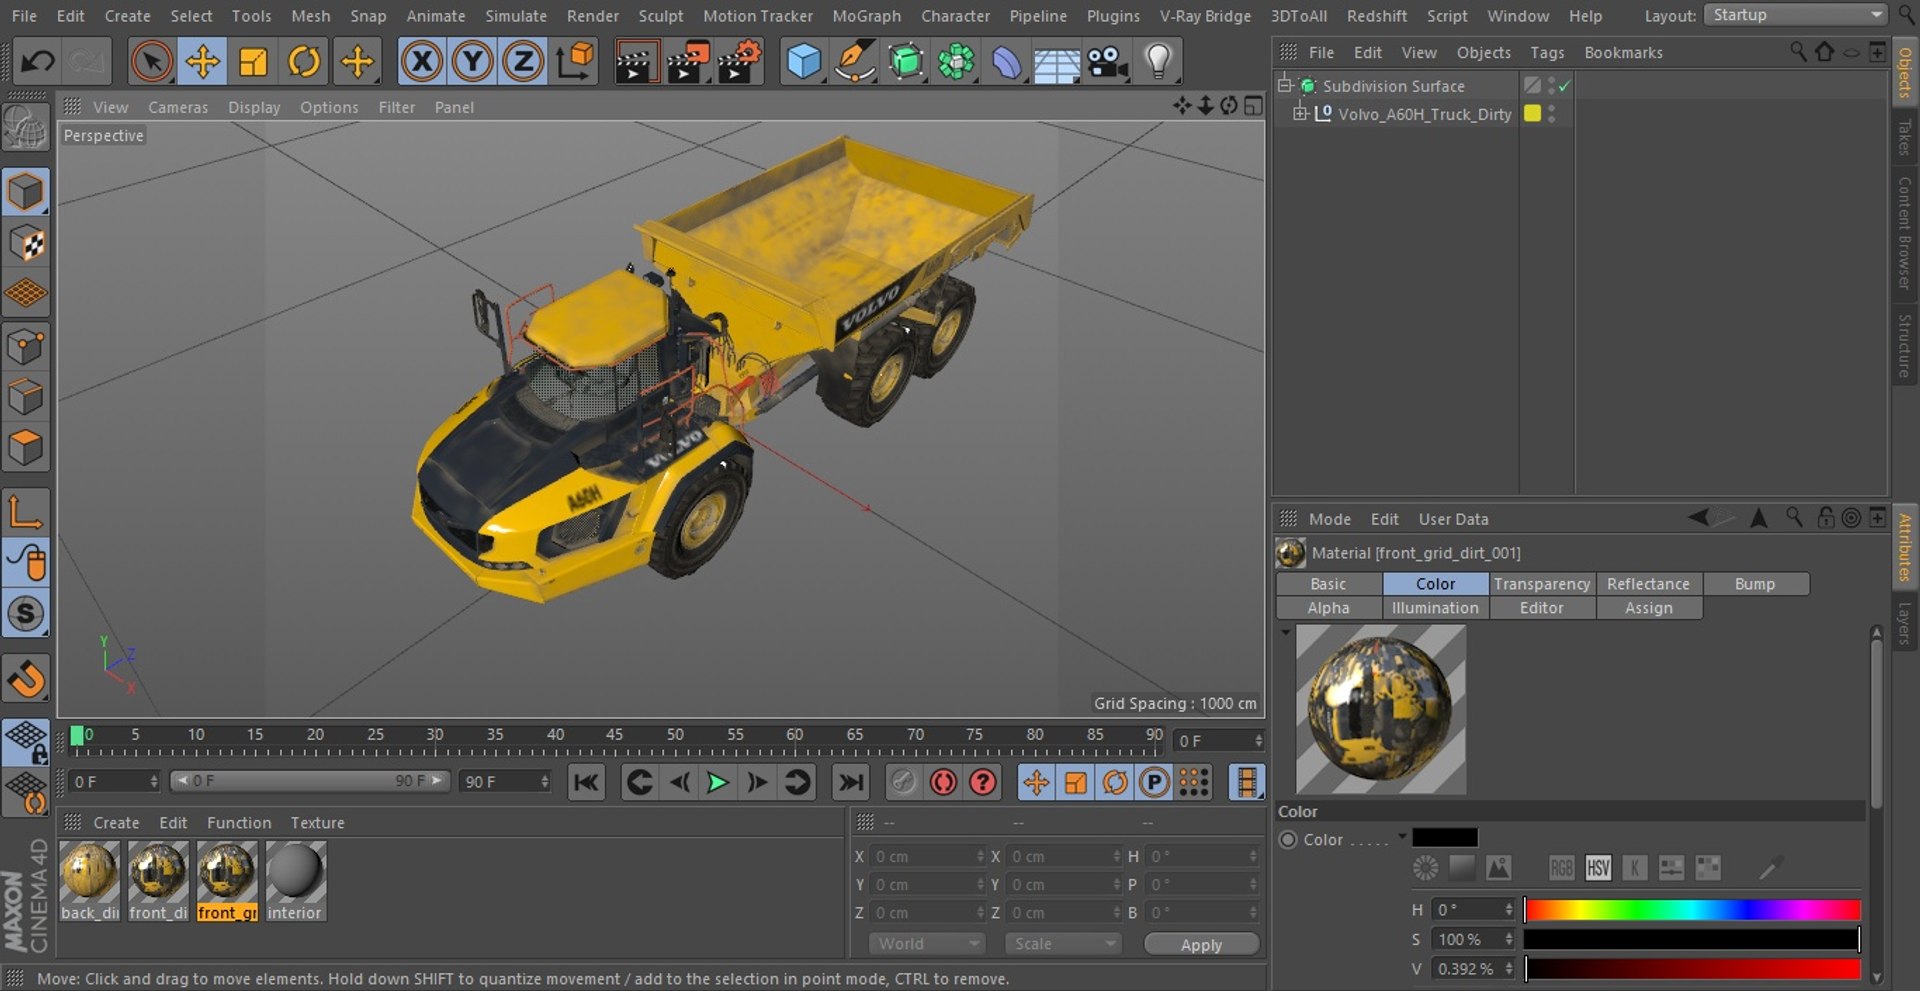Open the MoGraph cloner/array icon
The width and height of the screenshot is (1920, 991).
point(956,62)
